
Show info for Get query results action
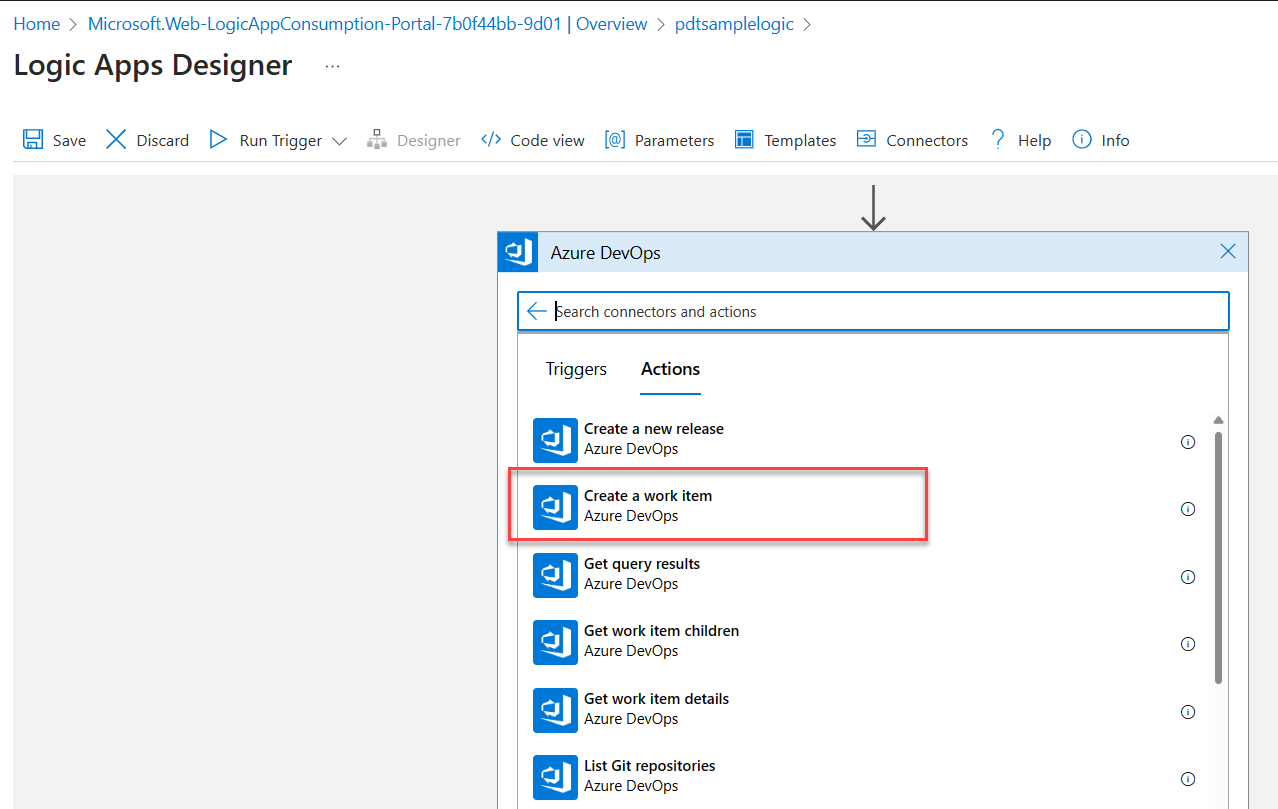point(1188,577)
